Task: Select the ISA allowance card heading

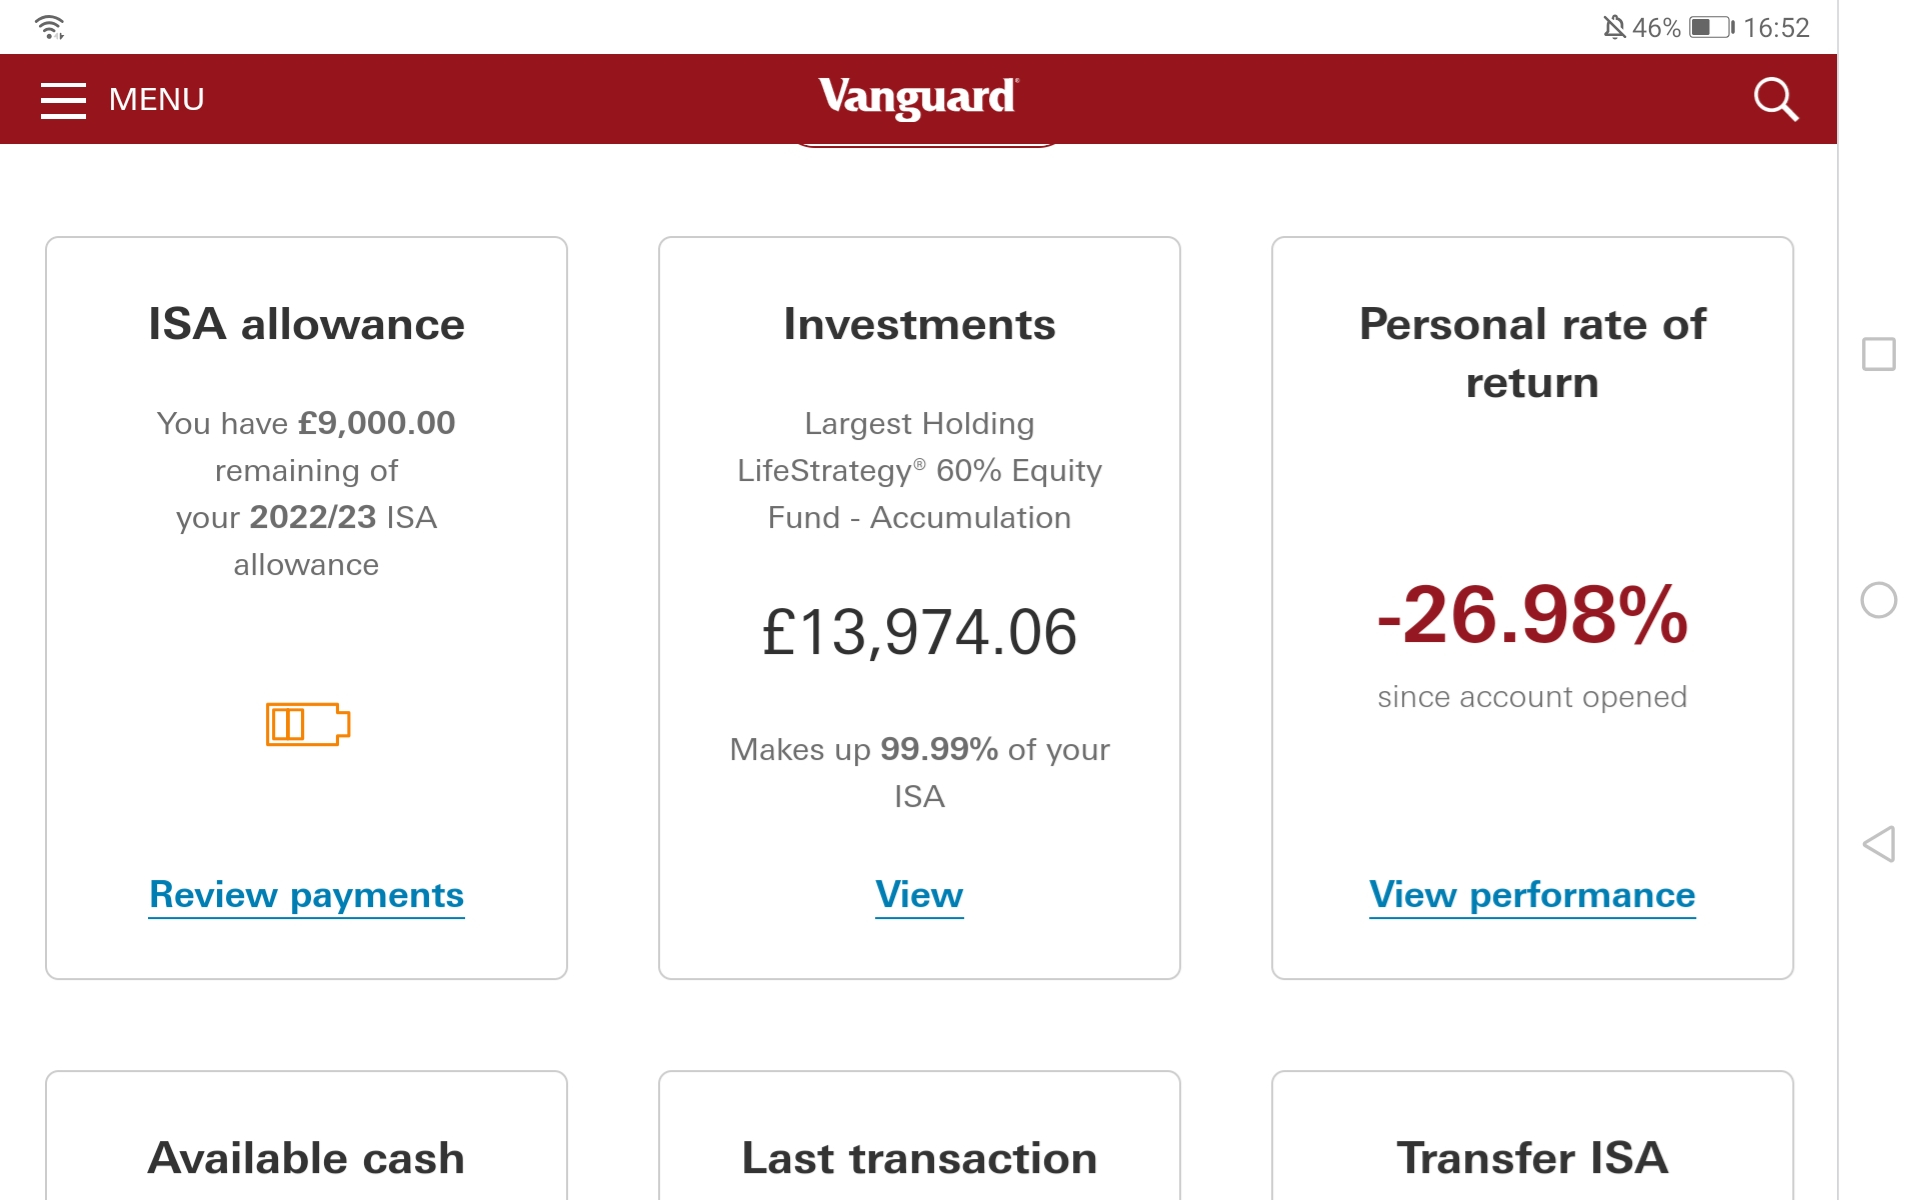Action: click(x=306, y=324)
